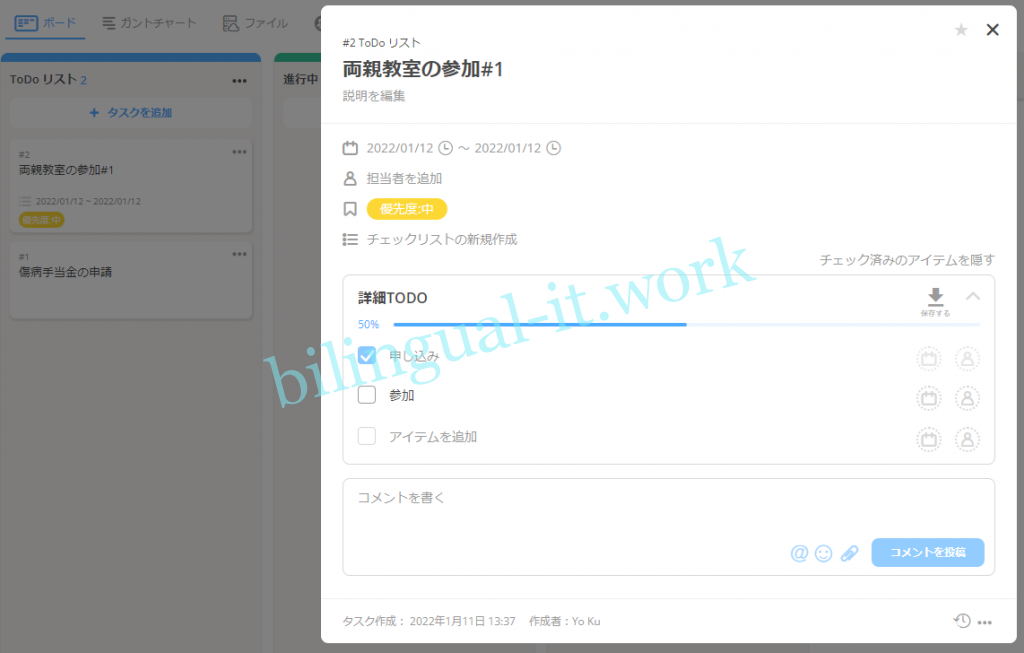Viewport: 1024px width, 653px height.
Task: Check the 参加 checklist item
Action: click(x=367, y=395)
